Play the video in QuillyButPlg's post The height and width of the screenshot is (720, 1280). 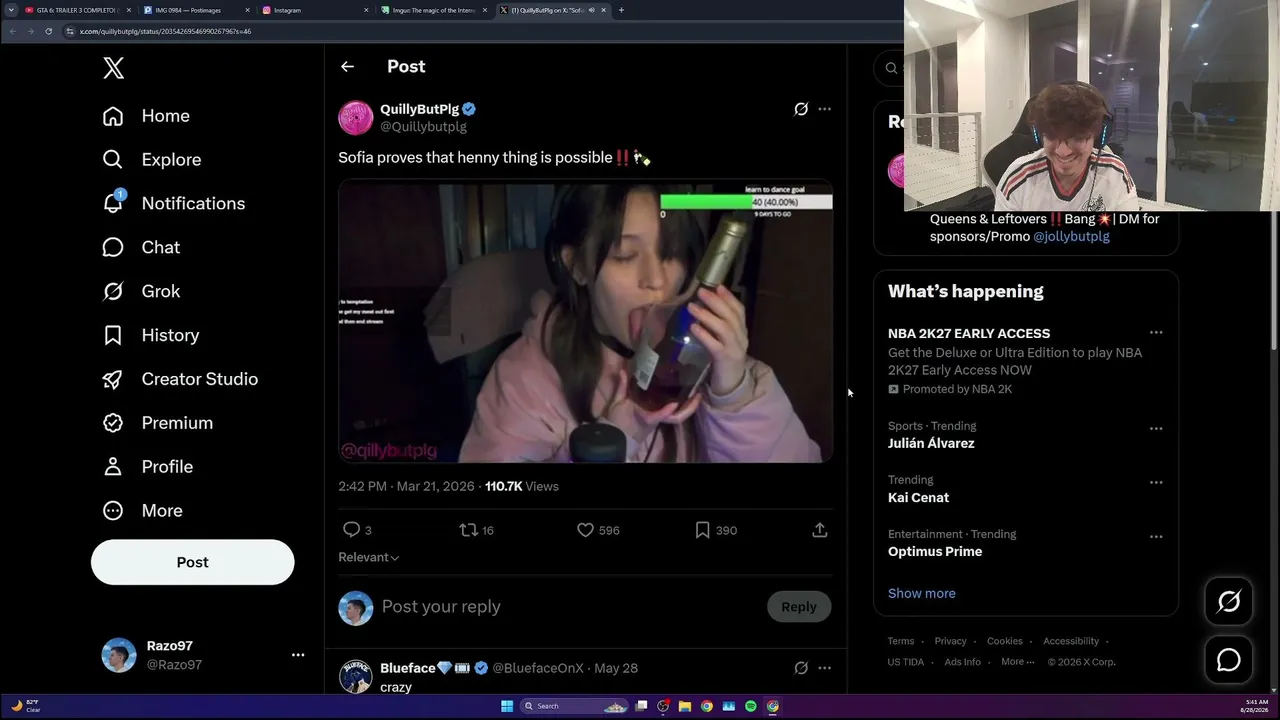(x=585, y=321)
